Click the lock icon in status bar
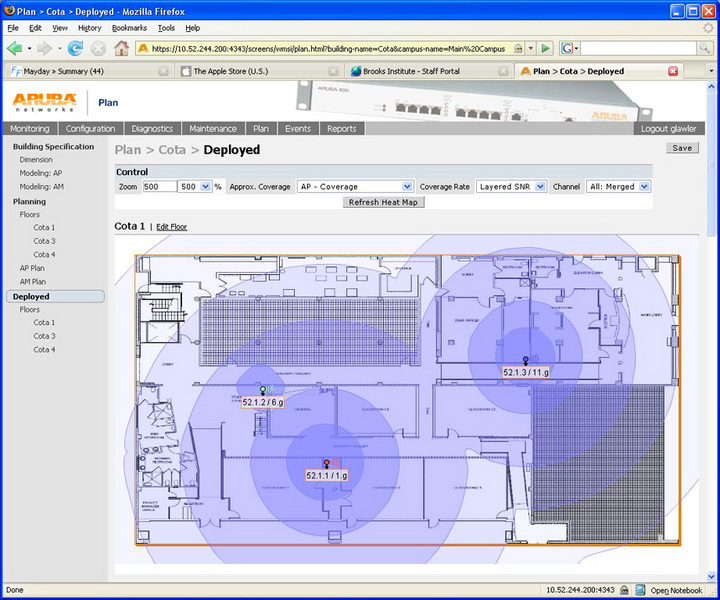 coord(624,590)
